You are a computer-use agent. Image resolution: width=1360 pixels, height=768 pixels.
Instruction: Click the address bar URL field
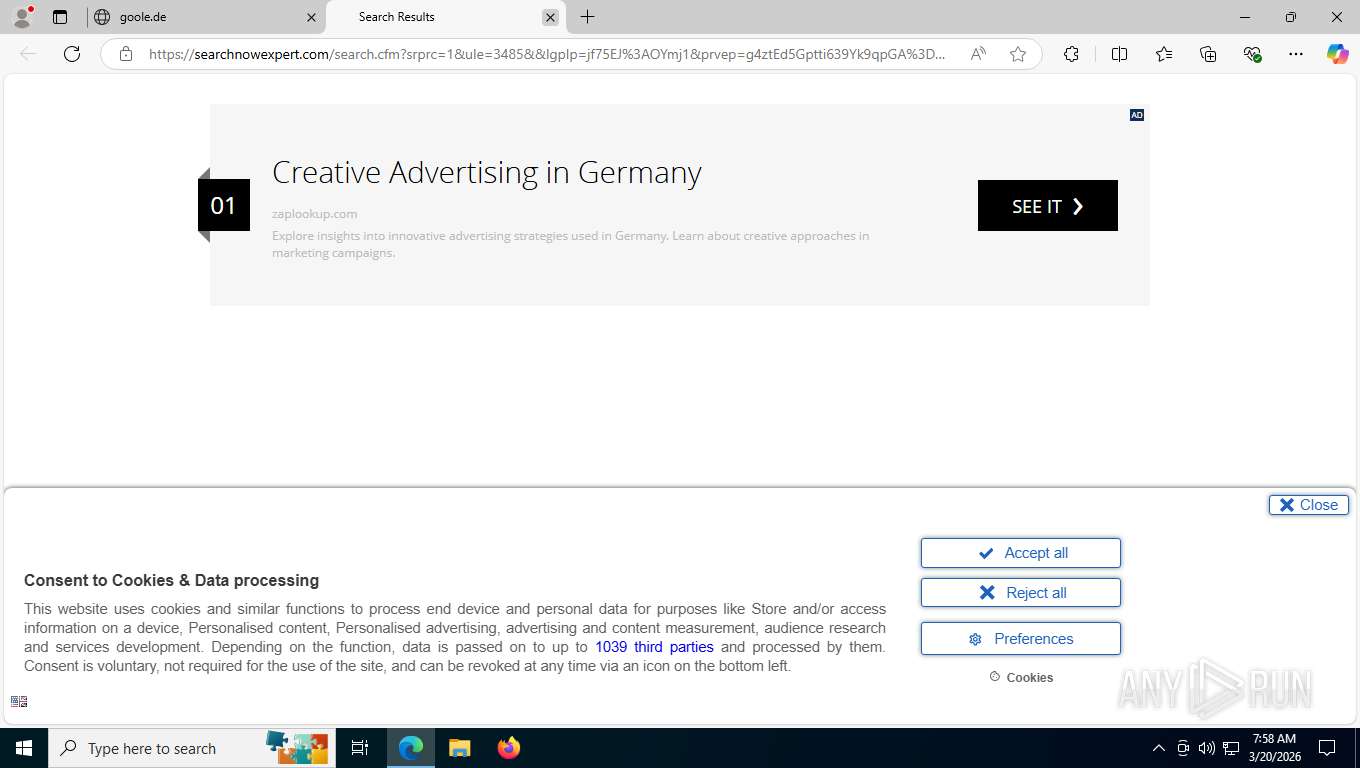547,54
